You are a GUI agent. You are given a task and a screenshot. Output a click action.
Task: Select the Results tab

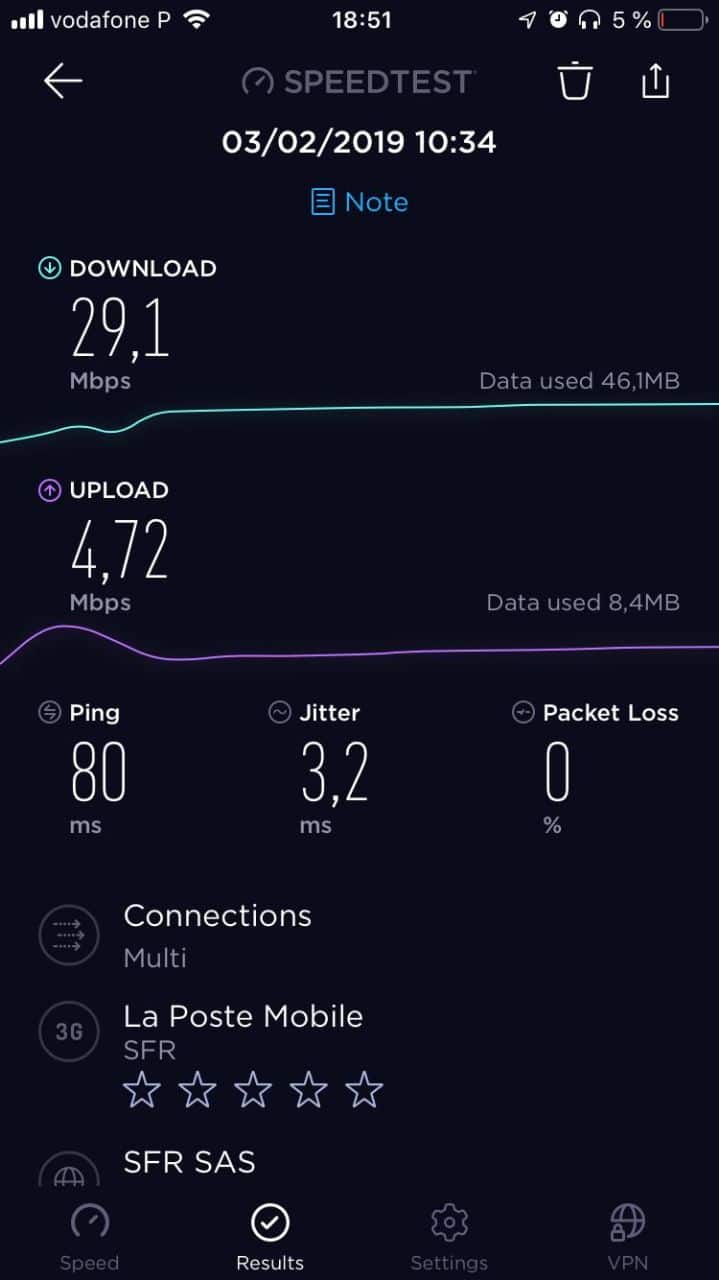click(x=270, y=1237)
